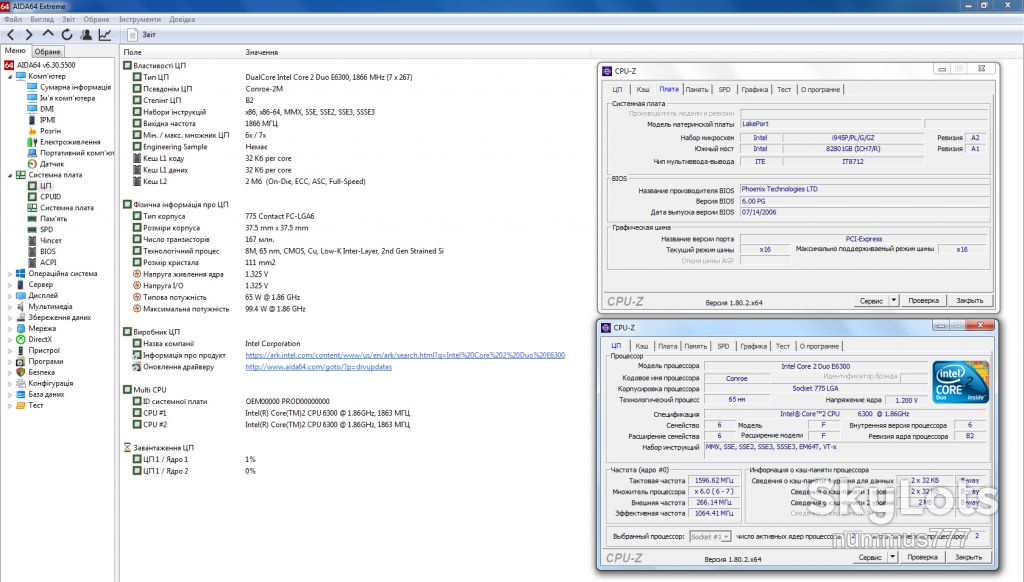
Task: Open Графика tab in CPU-Z processor window
Action: click(754, 346)
